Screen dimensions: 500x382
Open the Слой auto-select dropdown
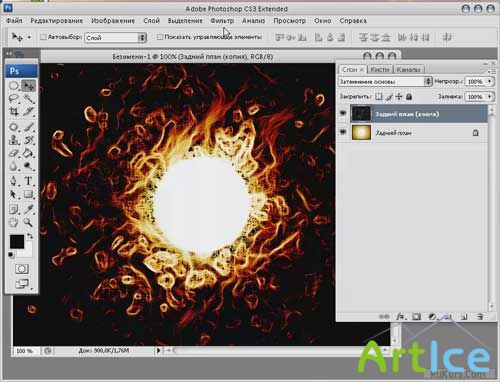click(116, 37)
